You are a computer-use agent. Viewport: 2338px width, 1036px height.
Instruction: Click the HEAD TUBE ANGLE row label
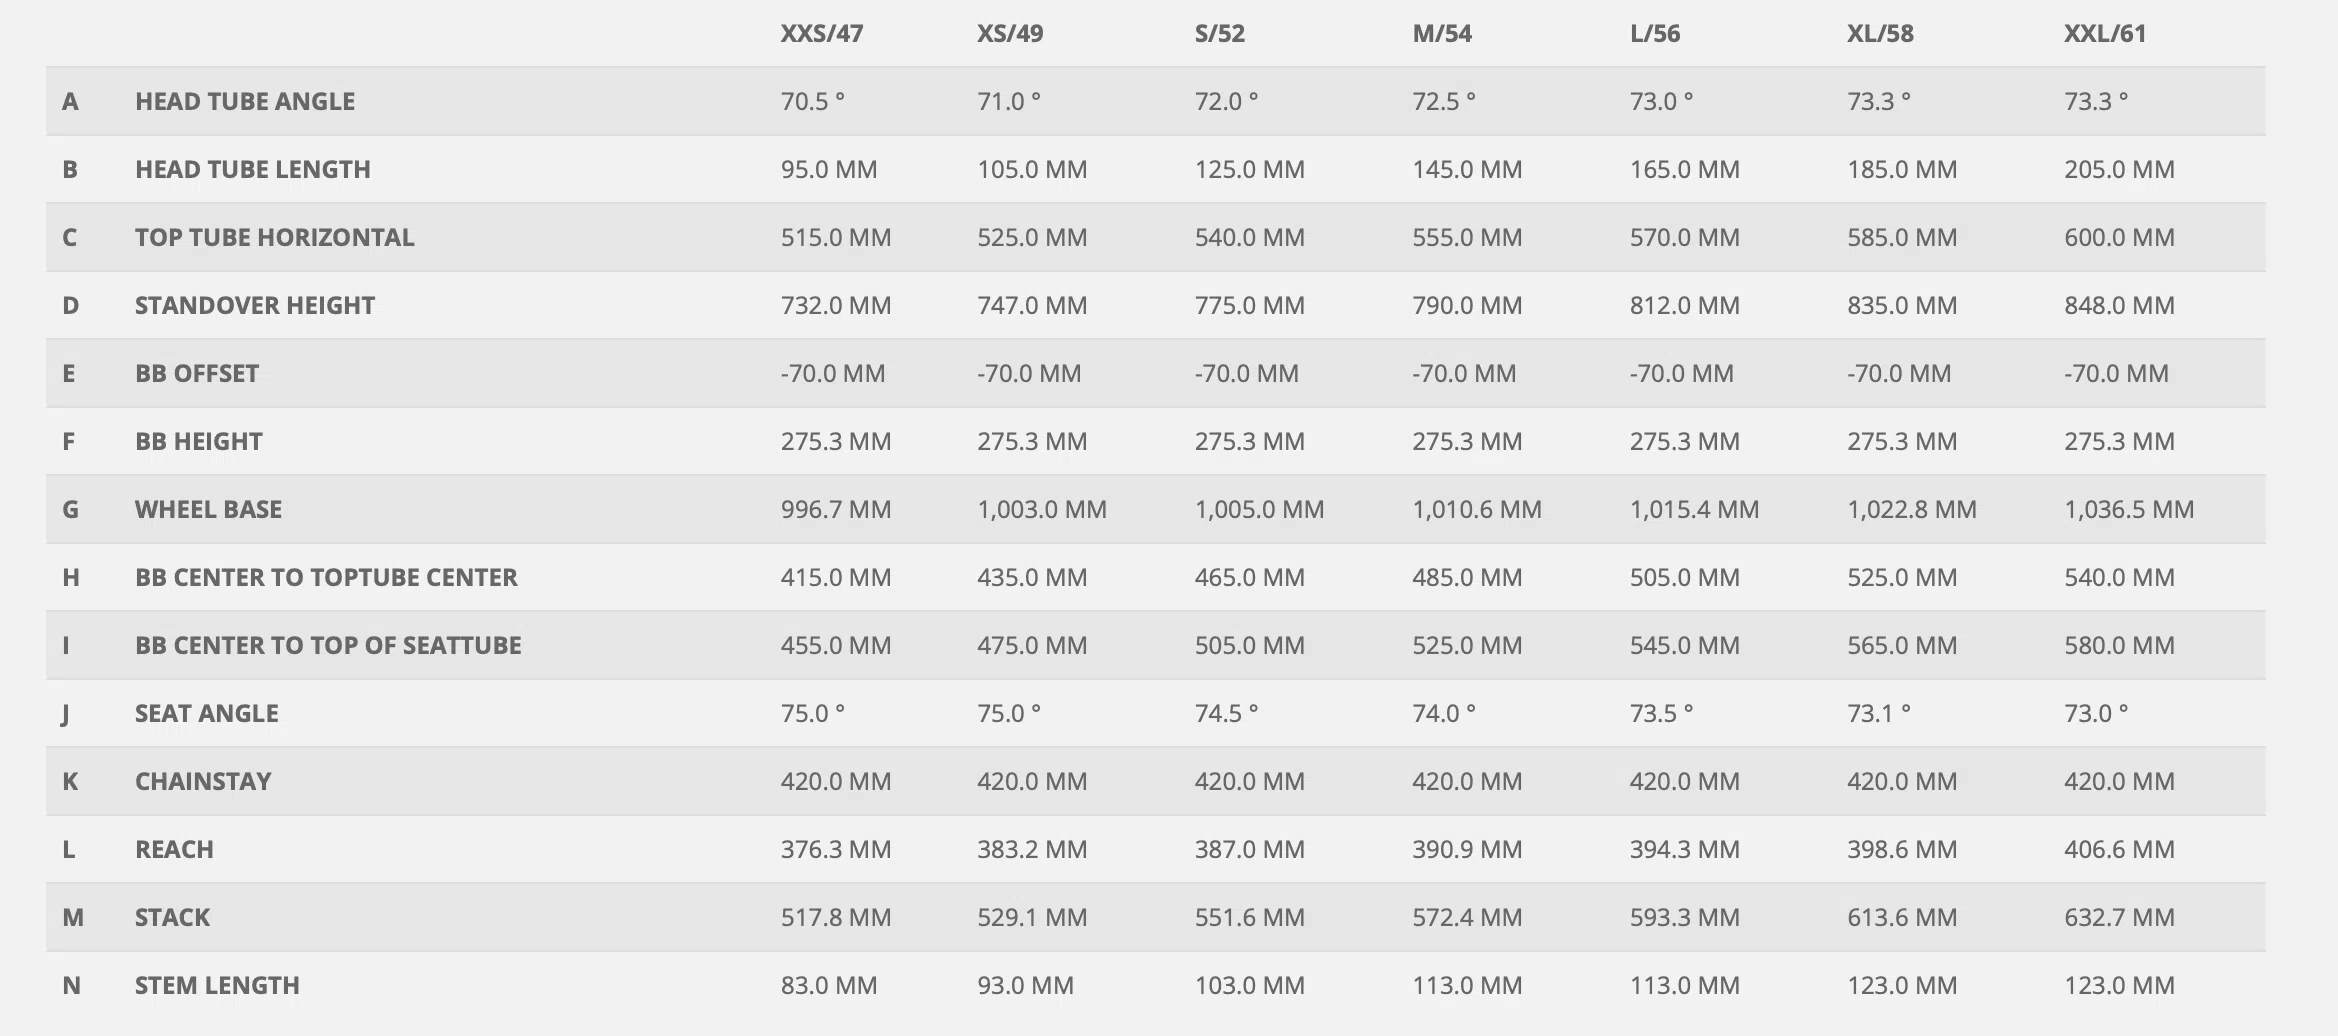[x=245, y=101]
